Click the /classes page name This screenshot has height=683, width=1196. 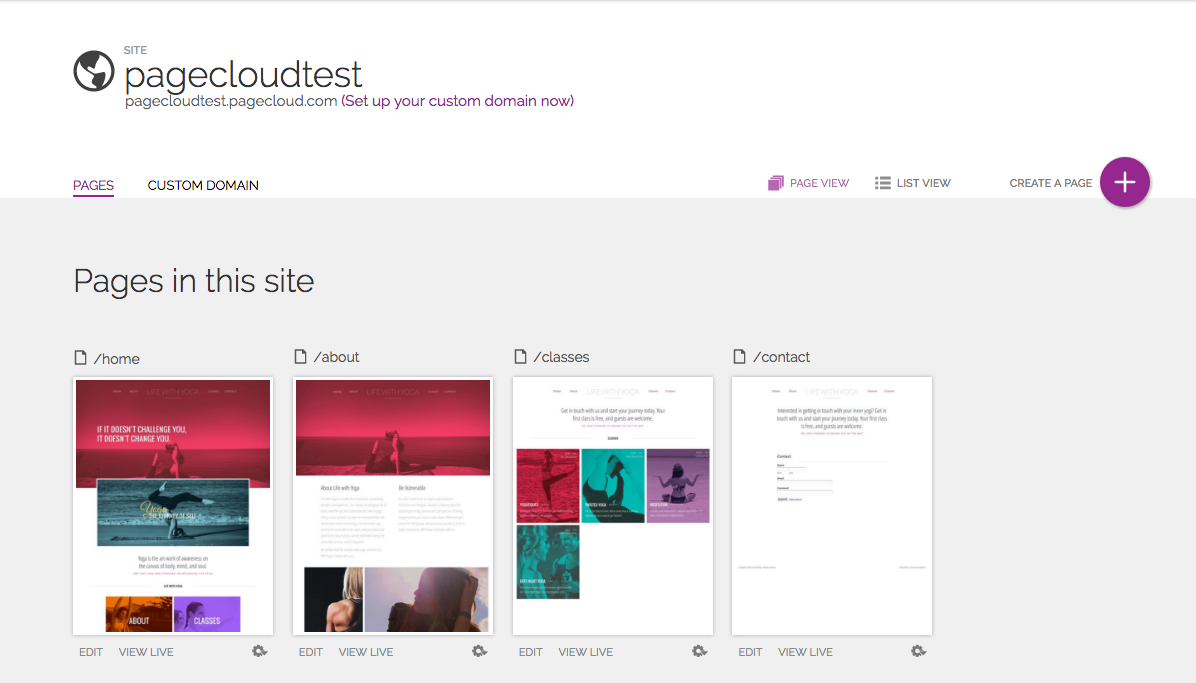pyautogui.click(x=561, y=357)
